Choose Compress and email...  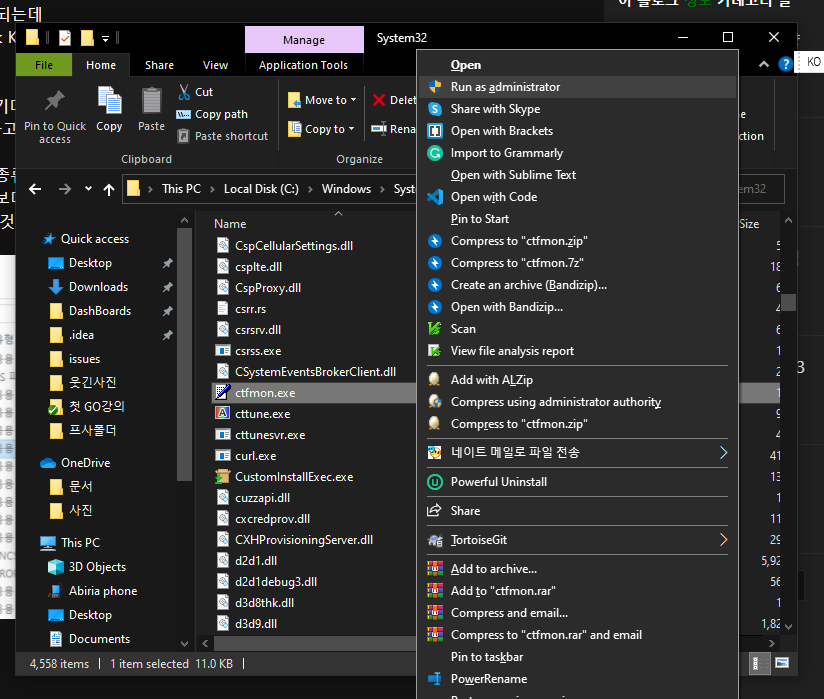tap(579, 613)
